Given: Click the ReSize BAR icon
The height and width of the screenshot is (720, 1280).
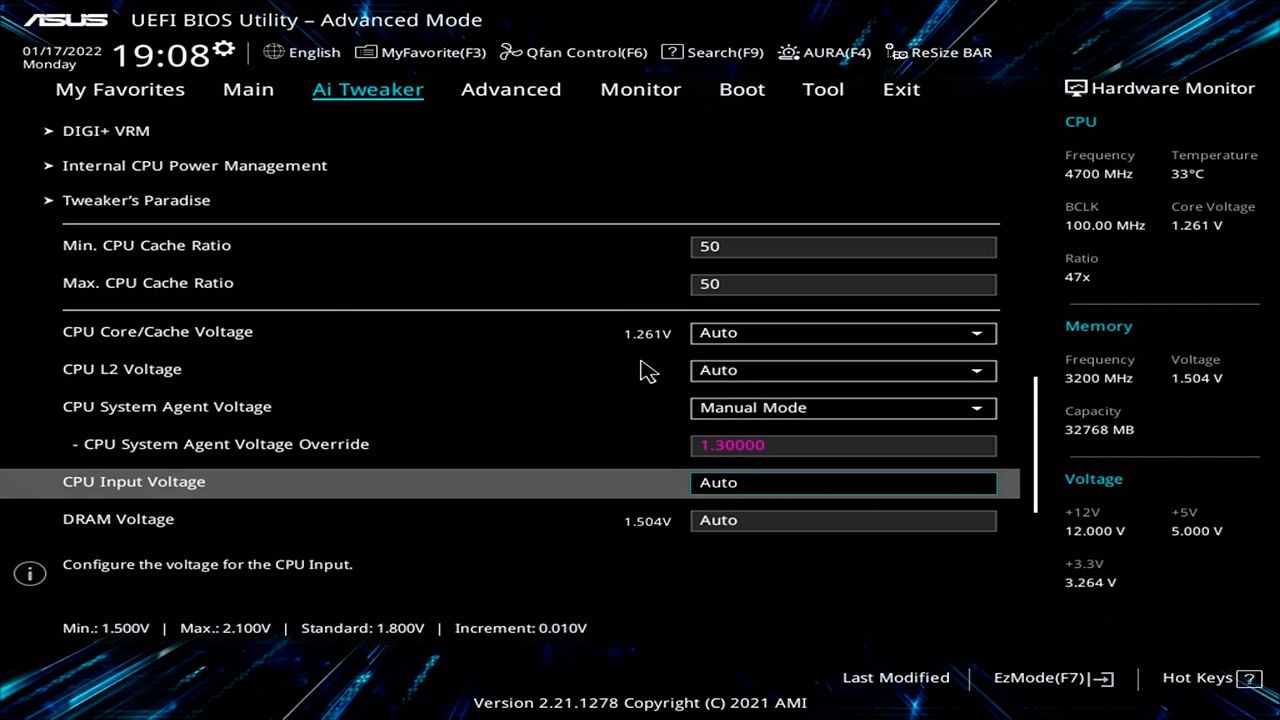Looking at the screenshot, I should (x=896, y=52).
